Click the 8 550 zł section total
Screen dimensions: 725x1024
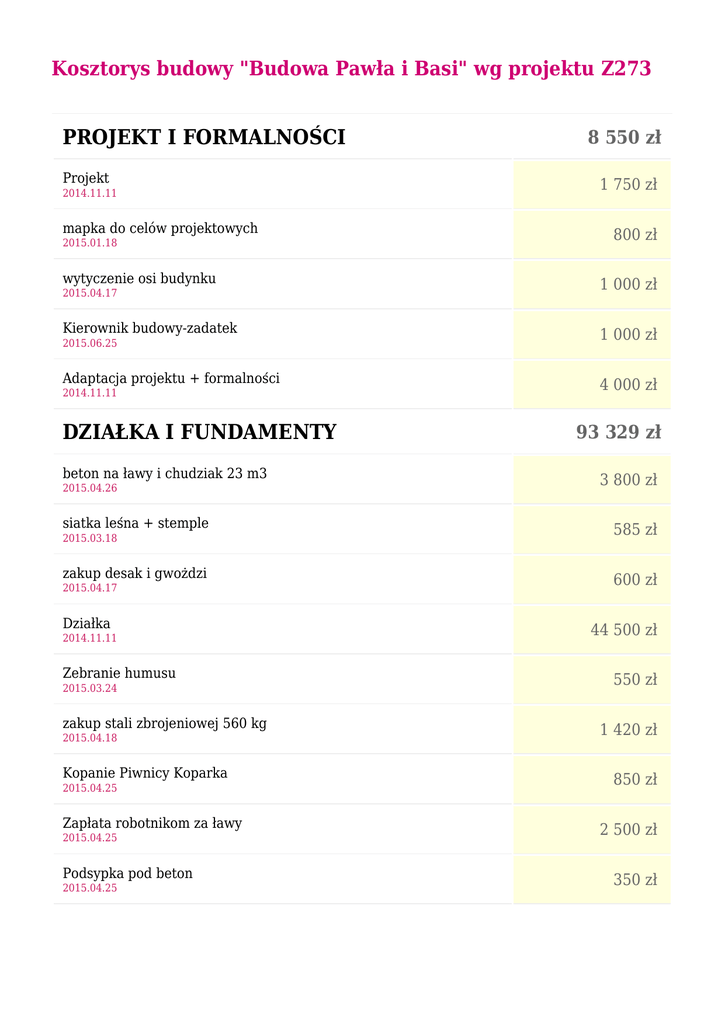(x=624, y=138)
